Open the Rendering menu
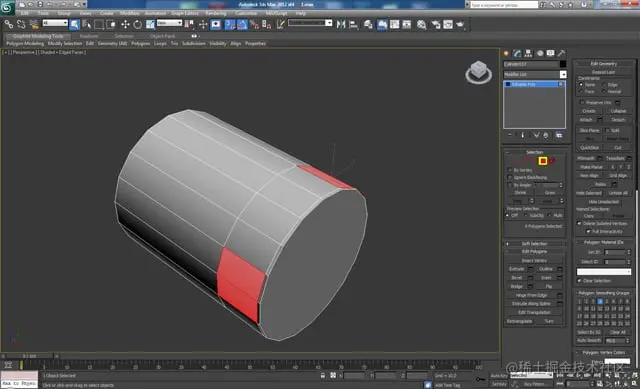The image size is (640, 389). pos(216,13)
